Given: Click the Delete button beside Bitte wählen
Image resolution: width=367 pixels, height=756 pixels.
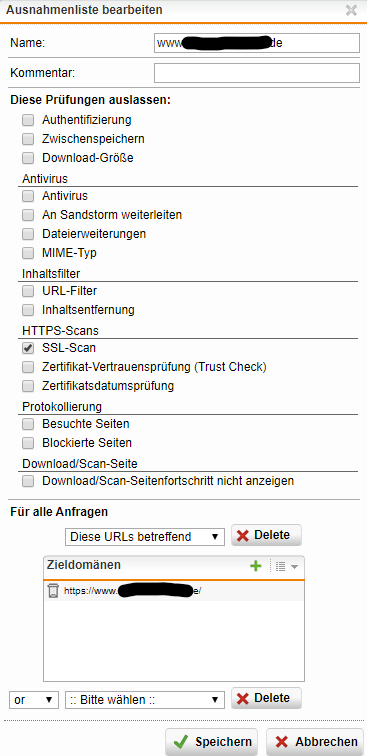Looking at the screenshot, I should pyautogui.click(x=266, y=698).
